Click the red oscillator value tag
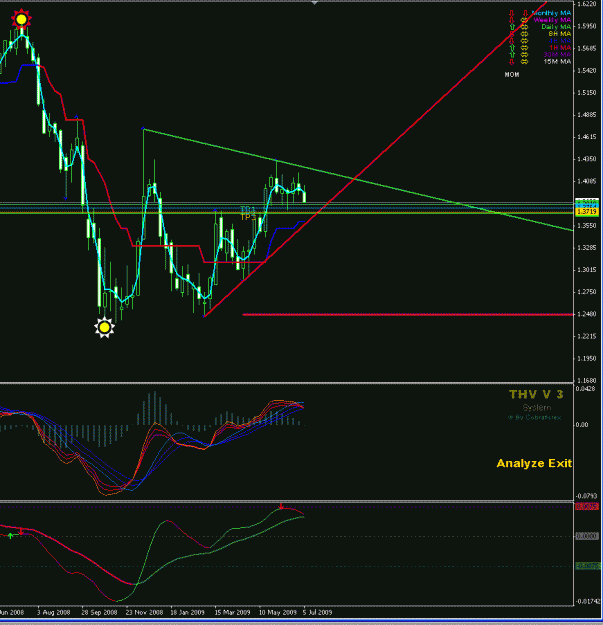The width and height of the screenshot is (603, 625). 587,506
